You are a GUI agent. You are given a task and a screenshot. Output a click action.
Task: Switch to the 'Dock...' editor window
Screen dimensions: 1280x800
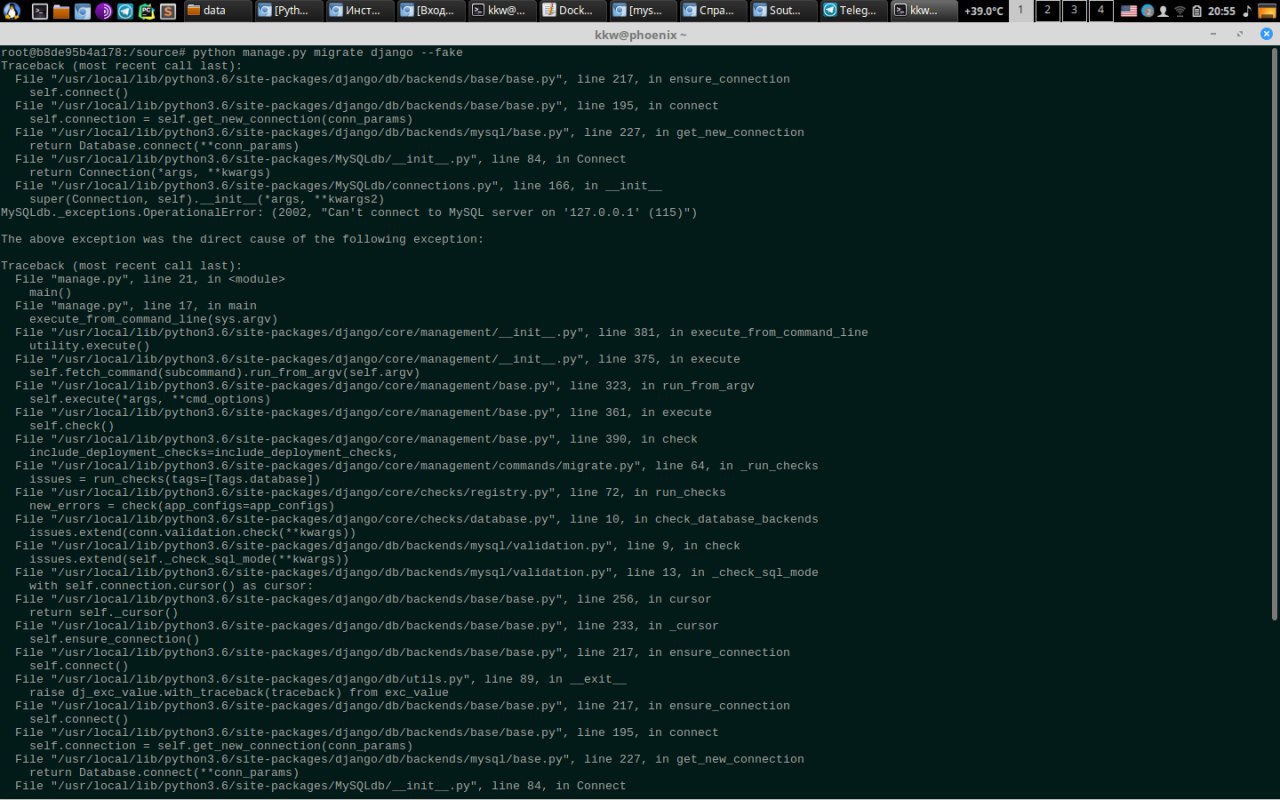[x=573, y=11]
